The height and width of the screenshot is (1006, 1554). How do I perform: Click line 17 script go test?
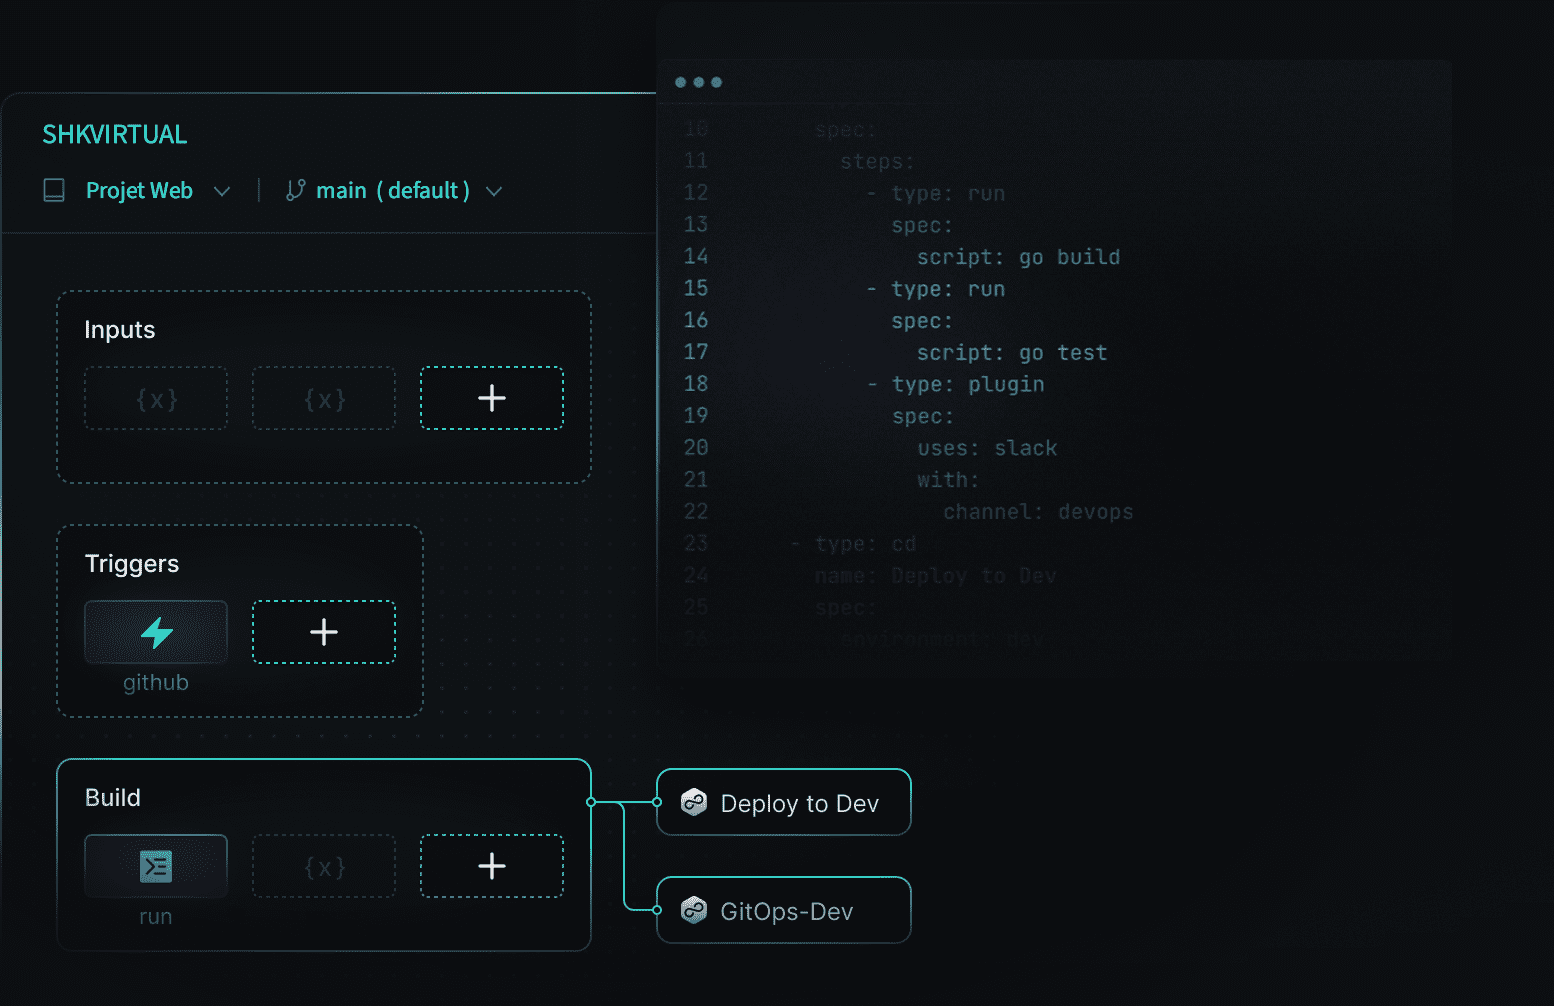[x=1011, y=353]
